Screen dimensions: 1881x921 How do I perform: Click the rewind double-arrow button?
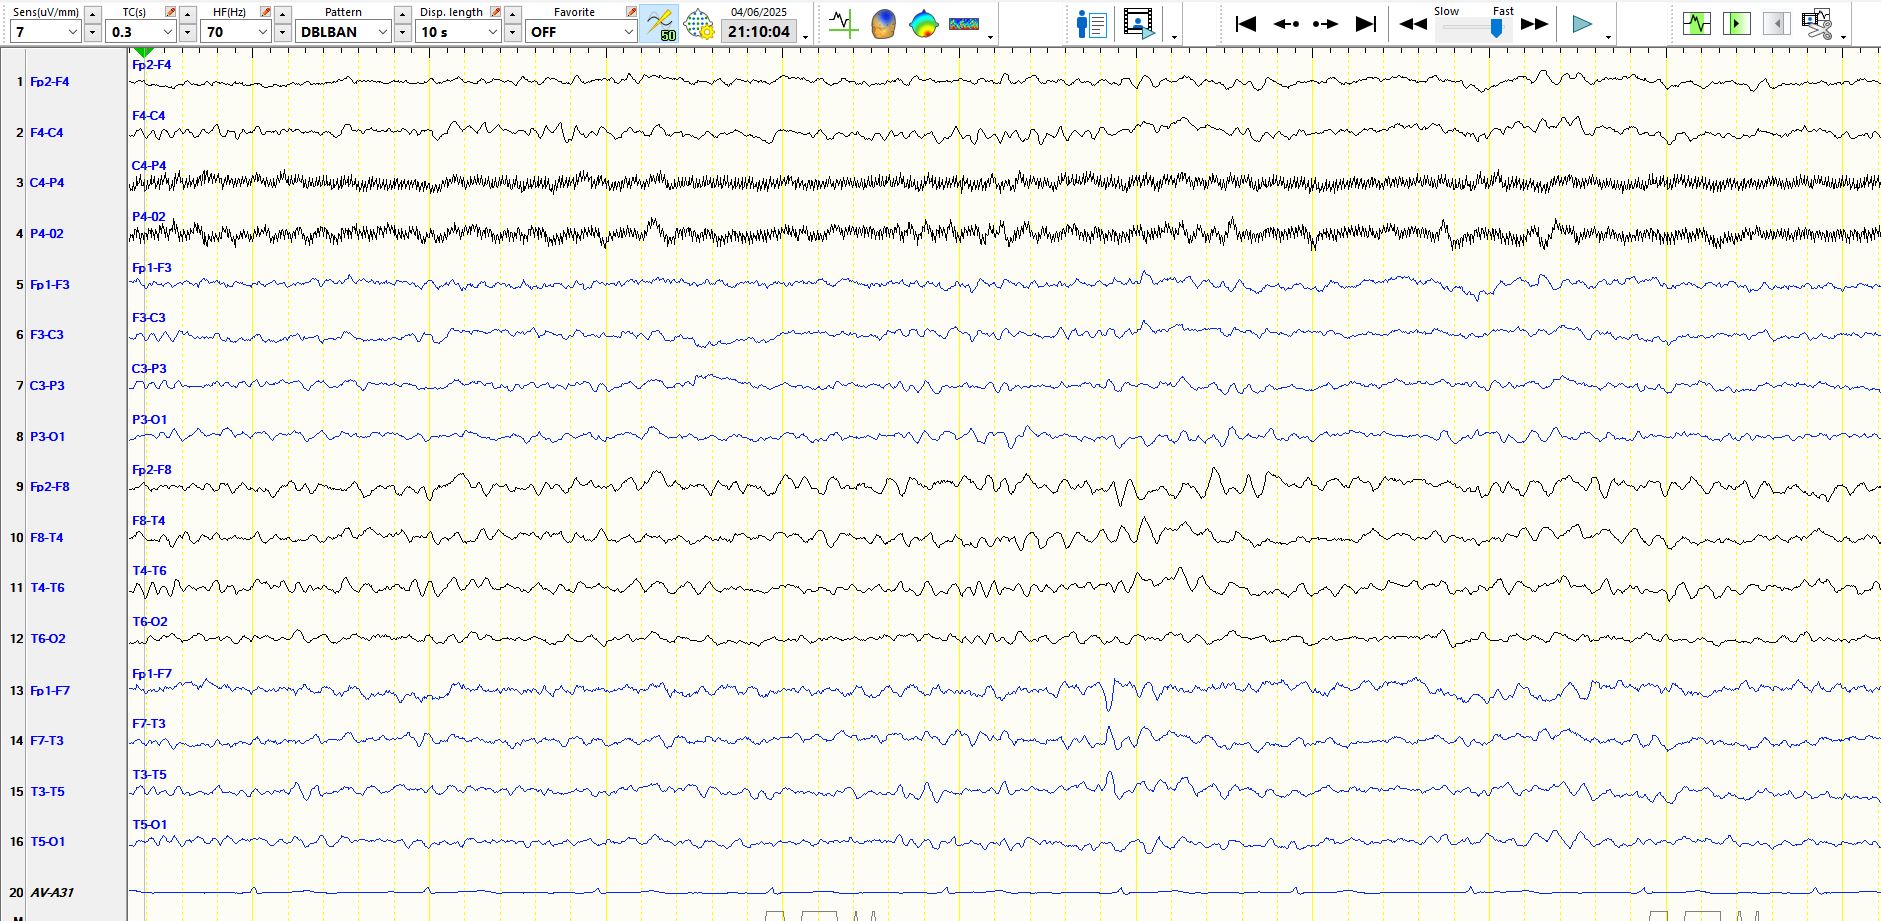(x=1413, y=24)
